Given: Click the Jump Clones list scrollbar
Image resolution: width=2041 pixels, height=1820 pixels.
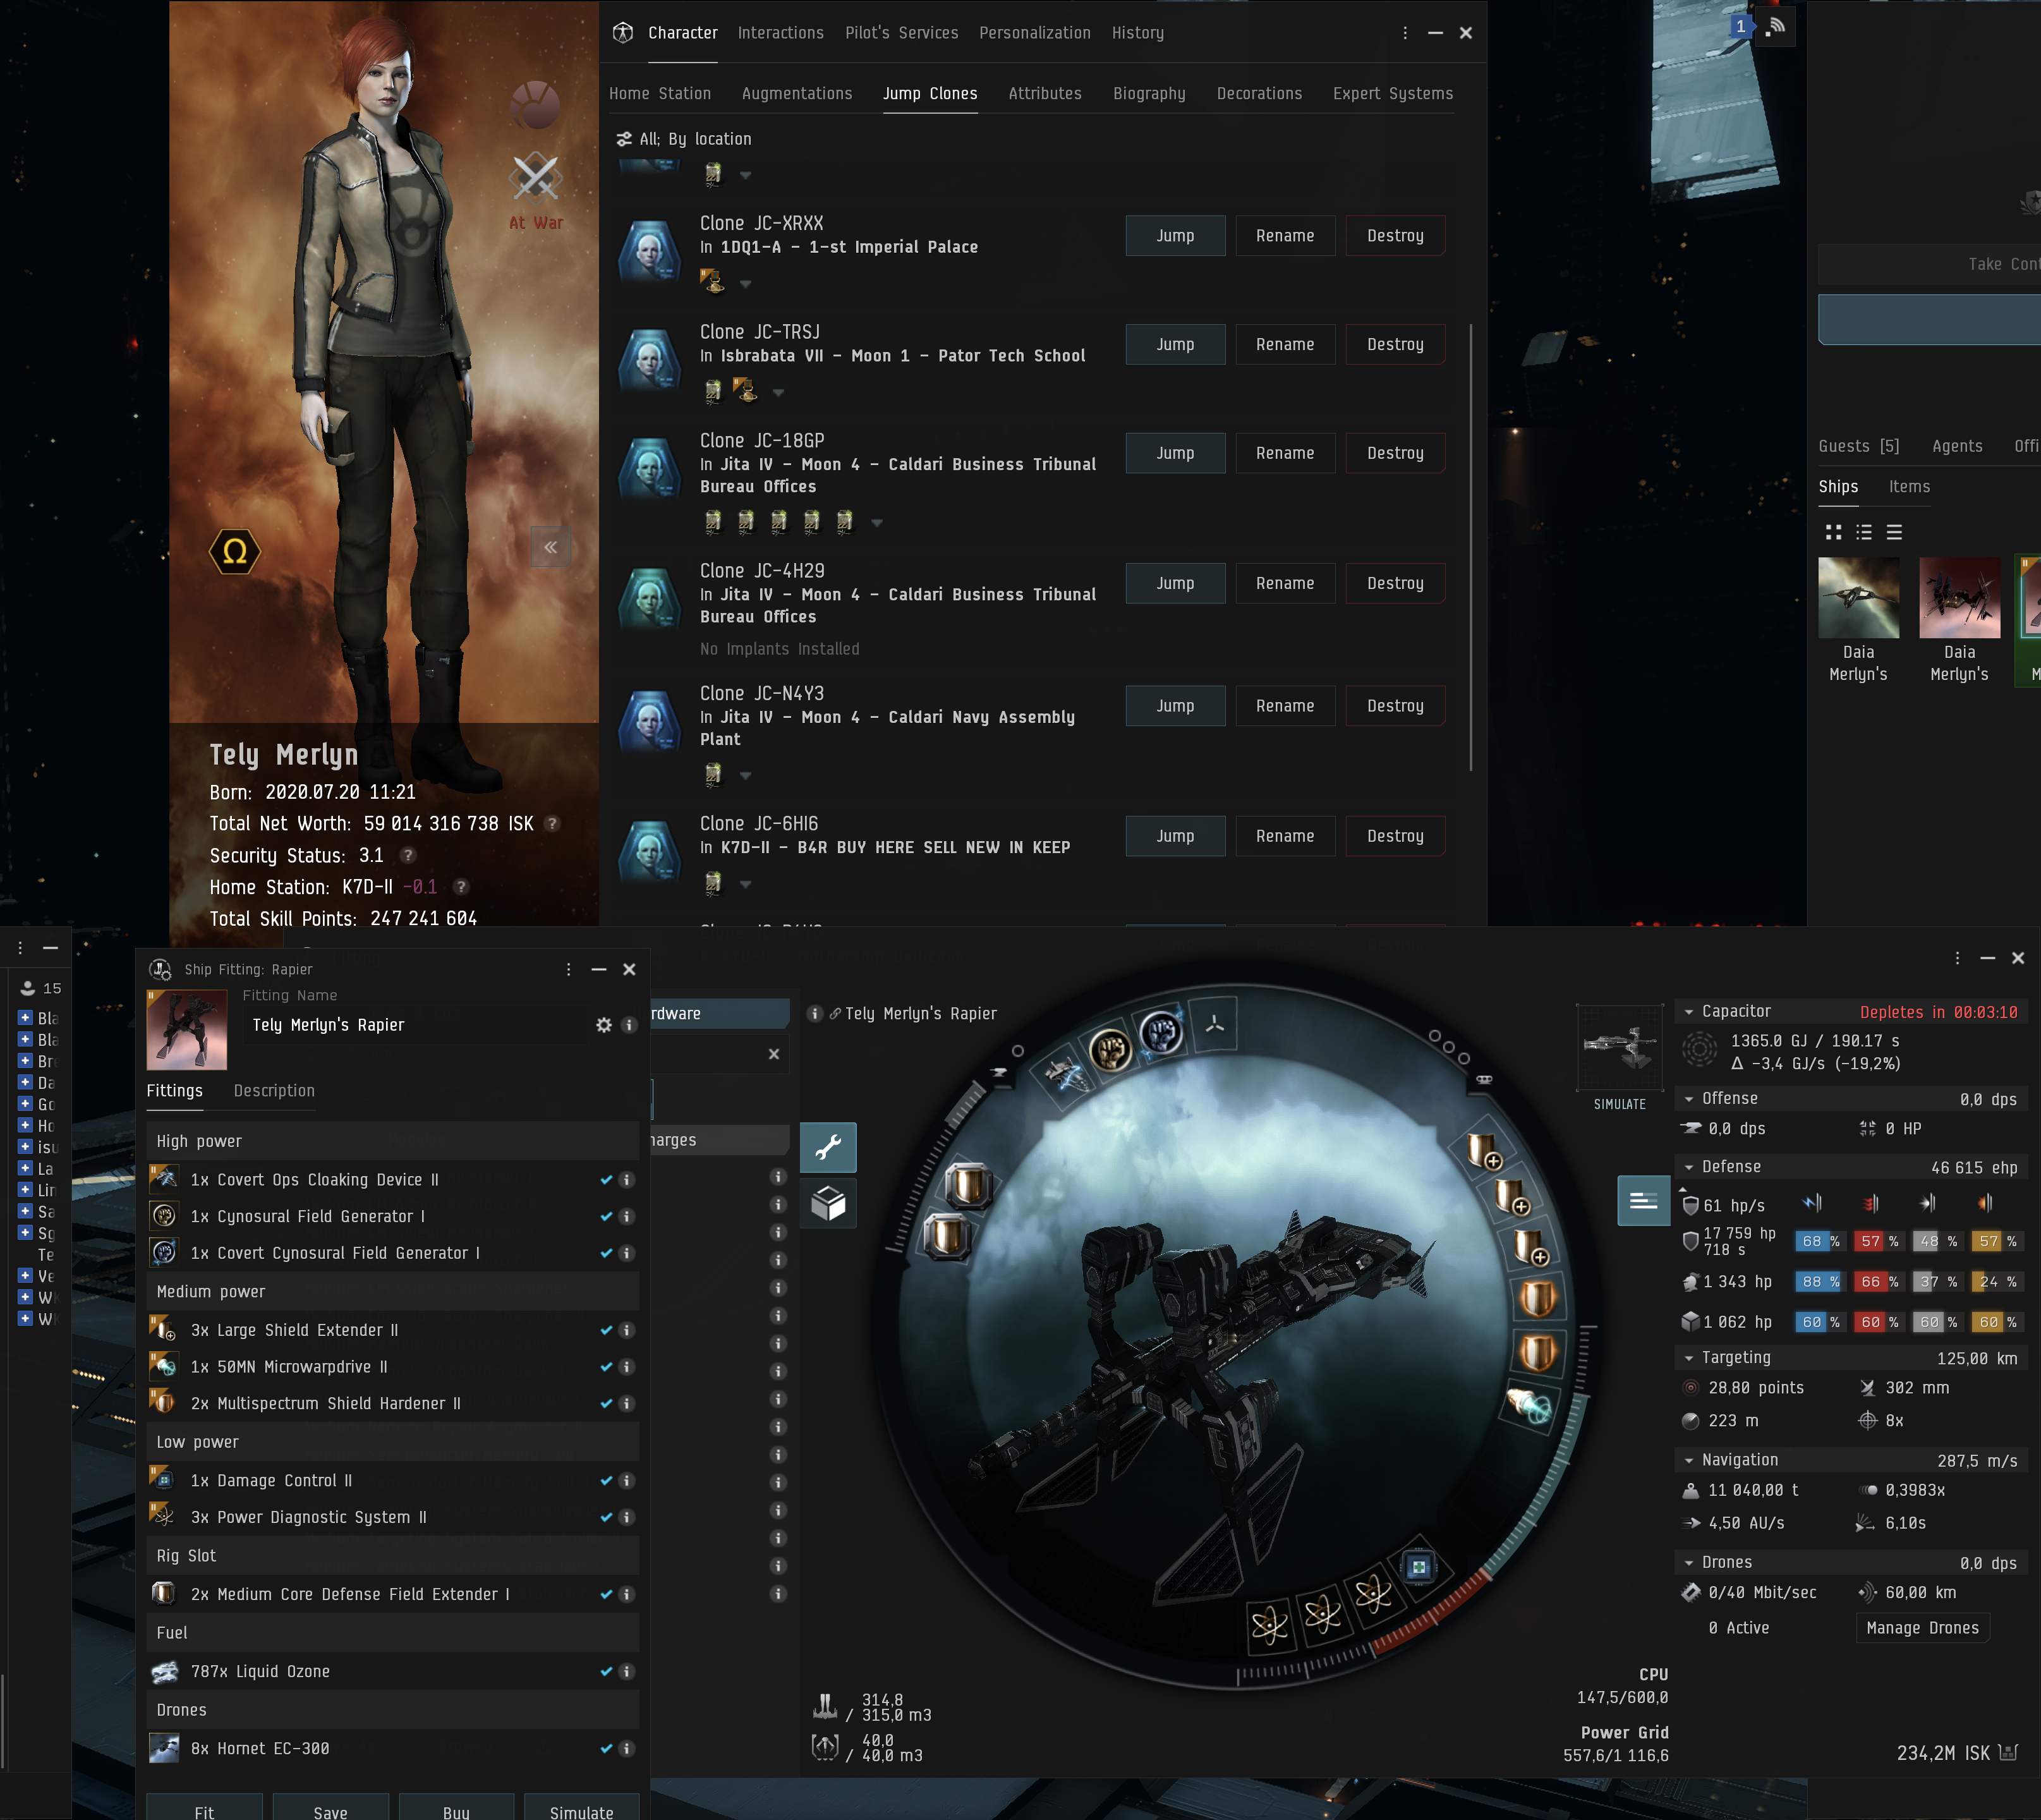Looking at the screenshot, I should pos(1470,546).
